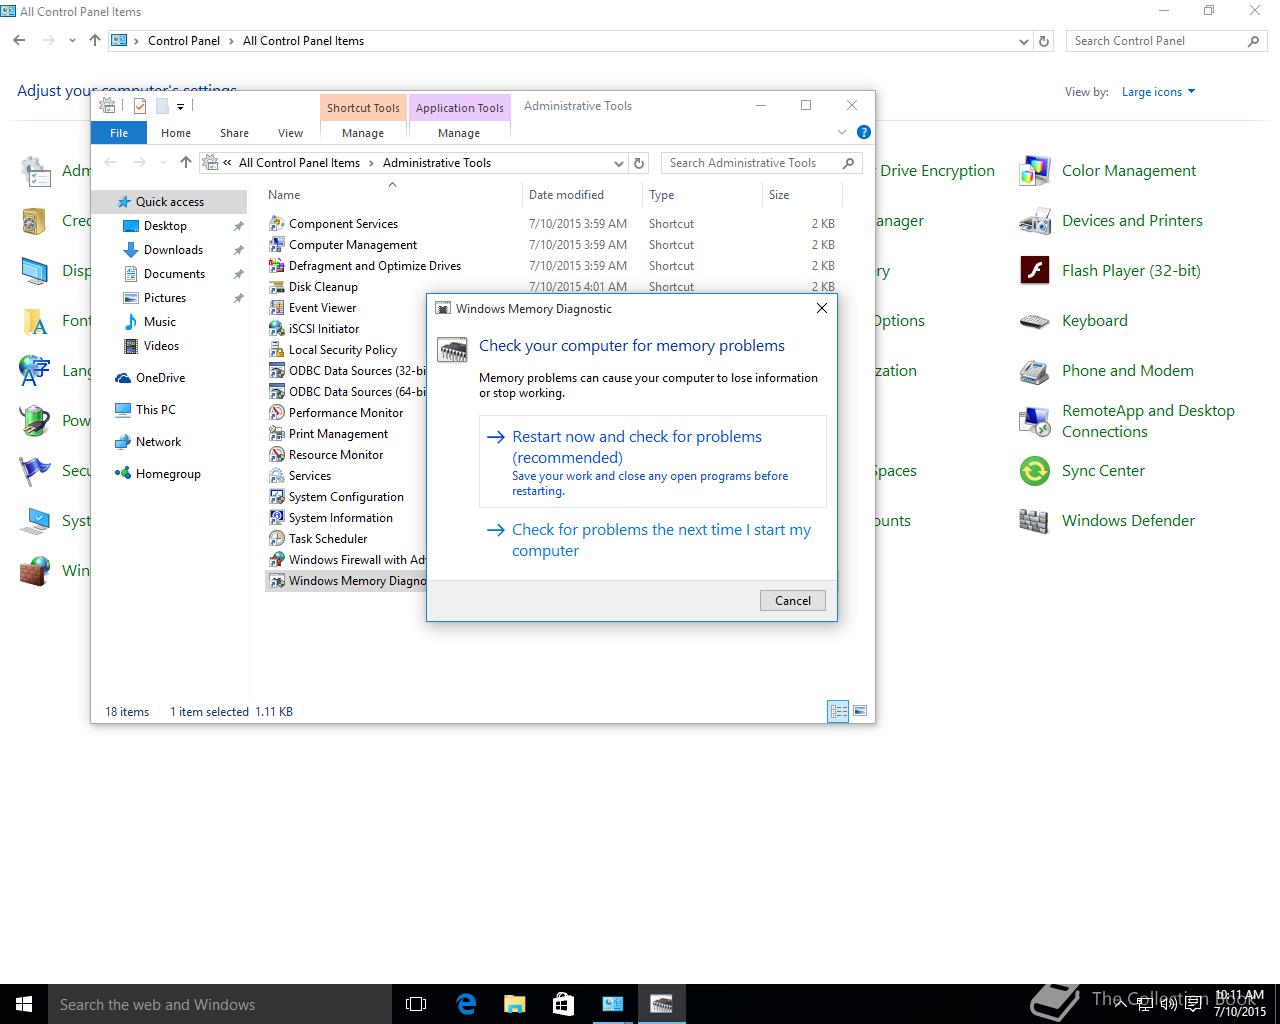Screen dimensions: 1280x1024
Task: Refresh the Administrative Tools folder
Action: (x=640, y=163)
